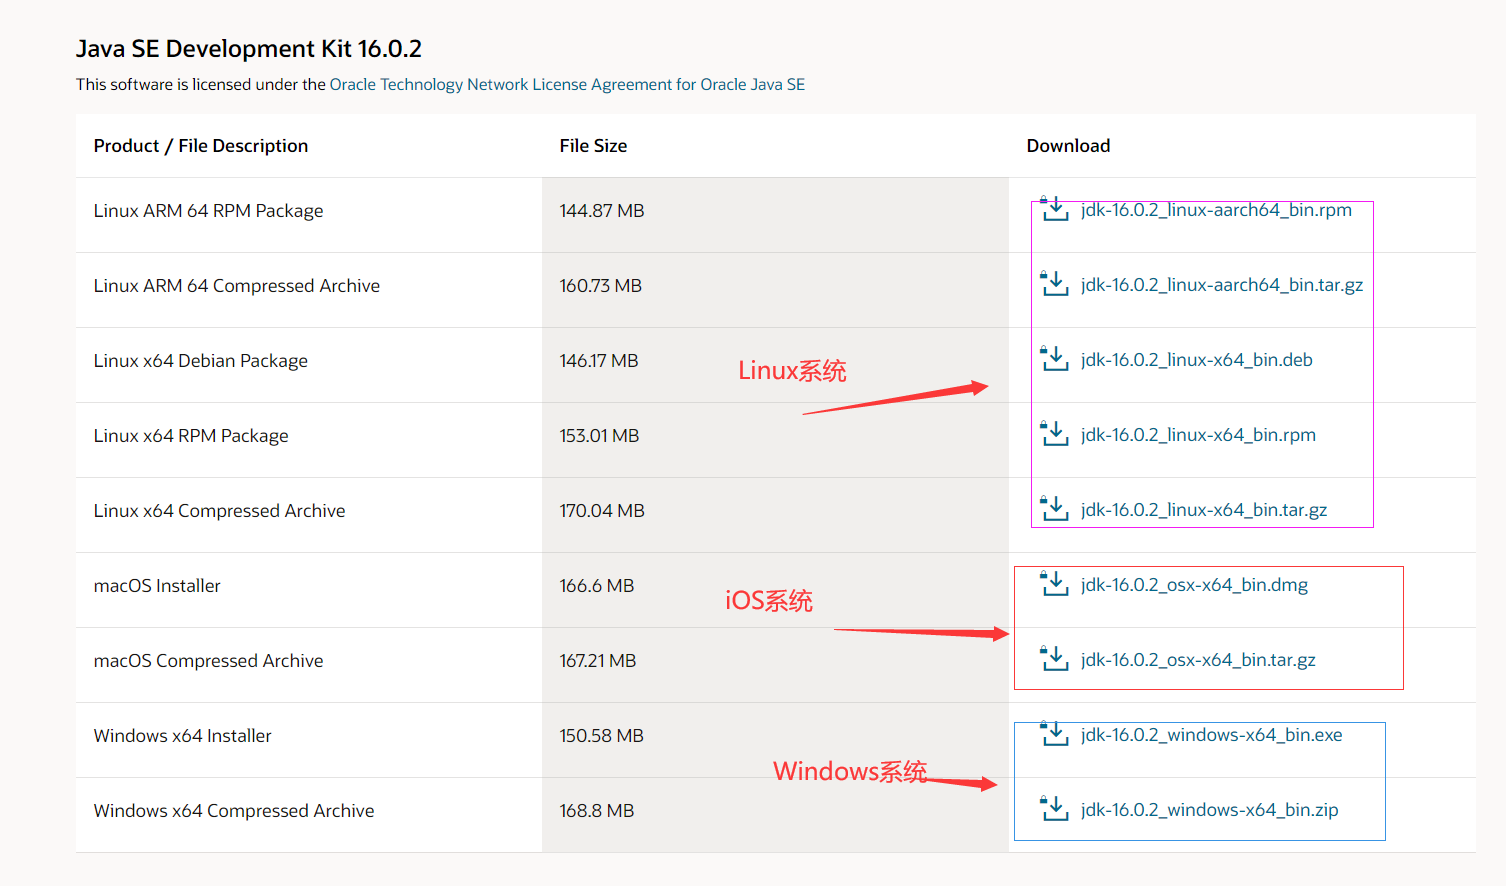Select the Java SE Development Kit 16.0.2 heading

(249, 49)
